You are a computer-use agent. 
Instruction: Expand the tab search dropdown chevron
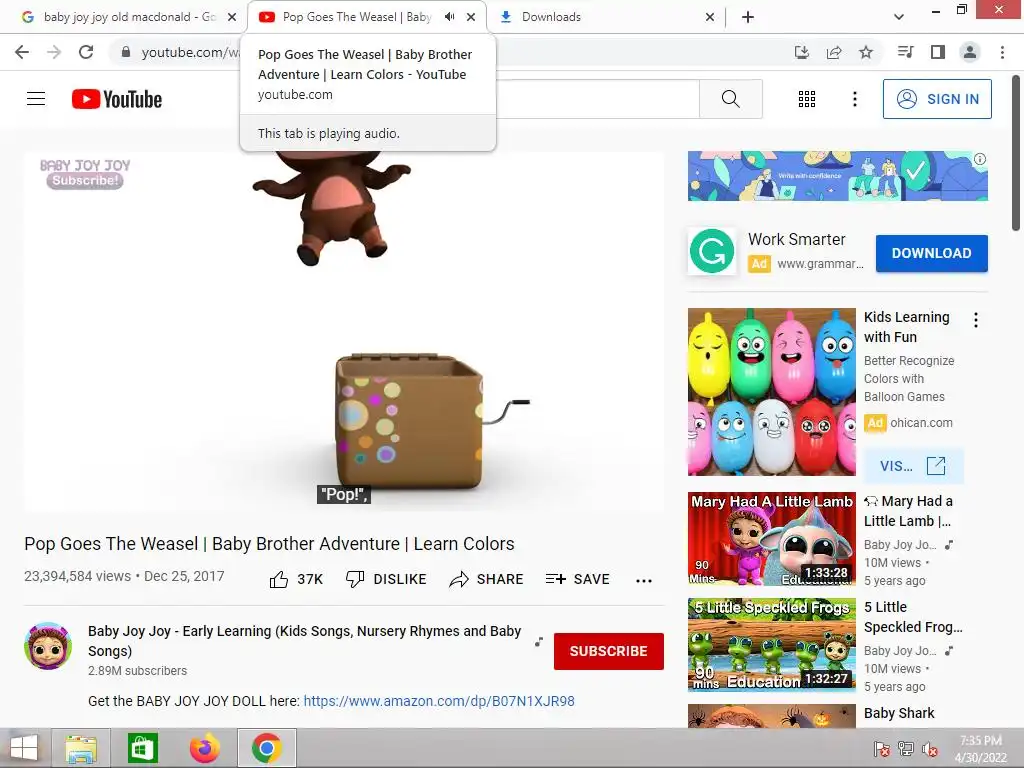[899, 17]
